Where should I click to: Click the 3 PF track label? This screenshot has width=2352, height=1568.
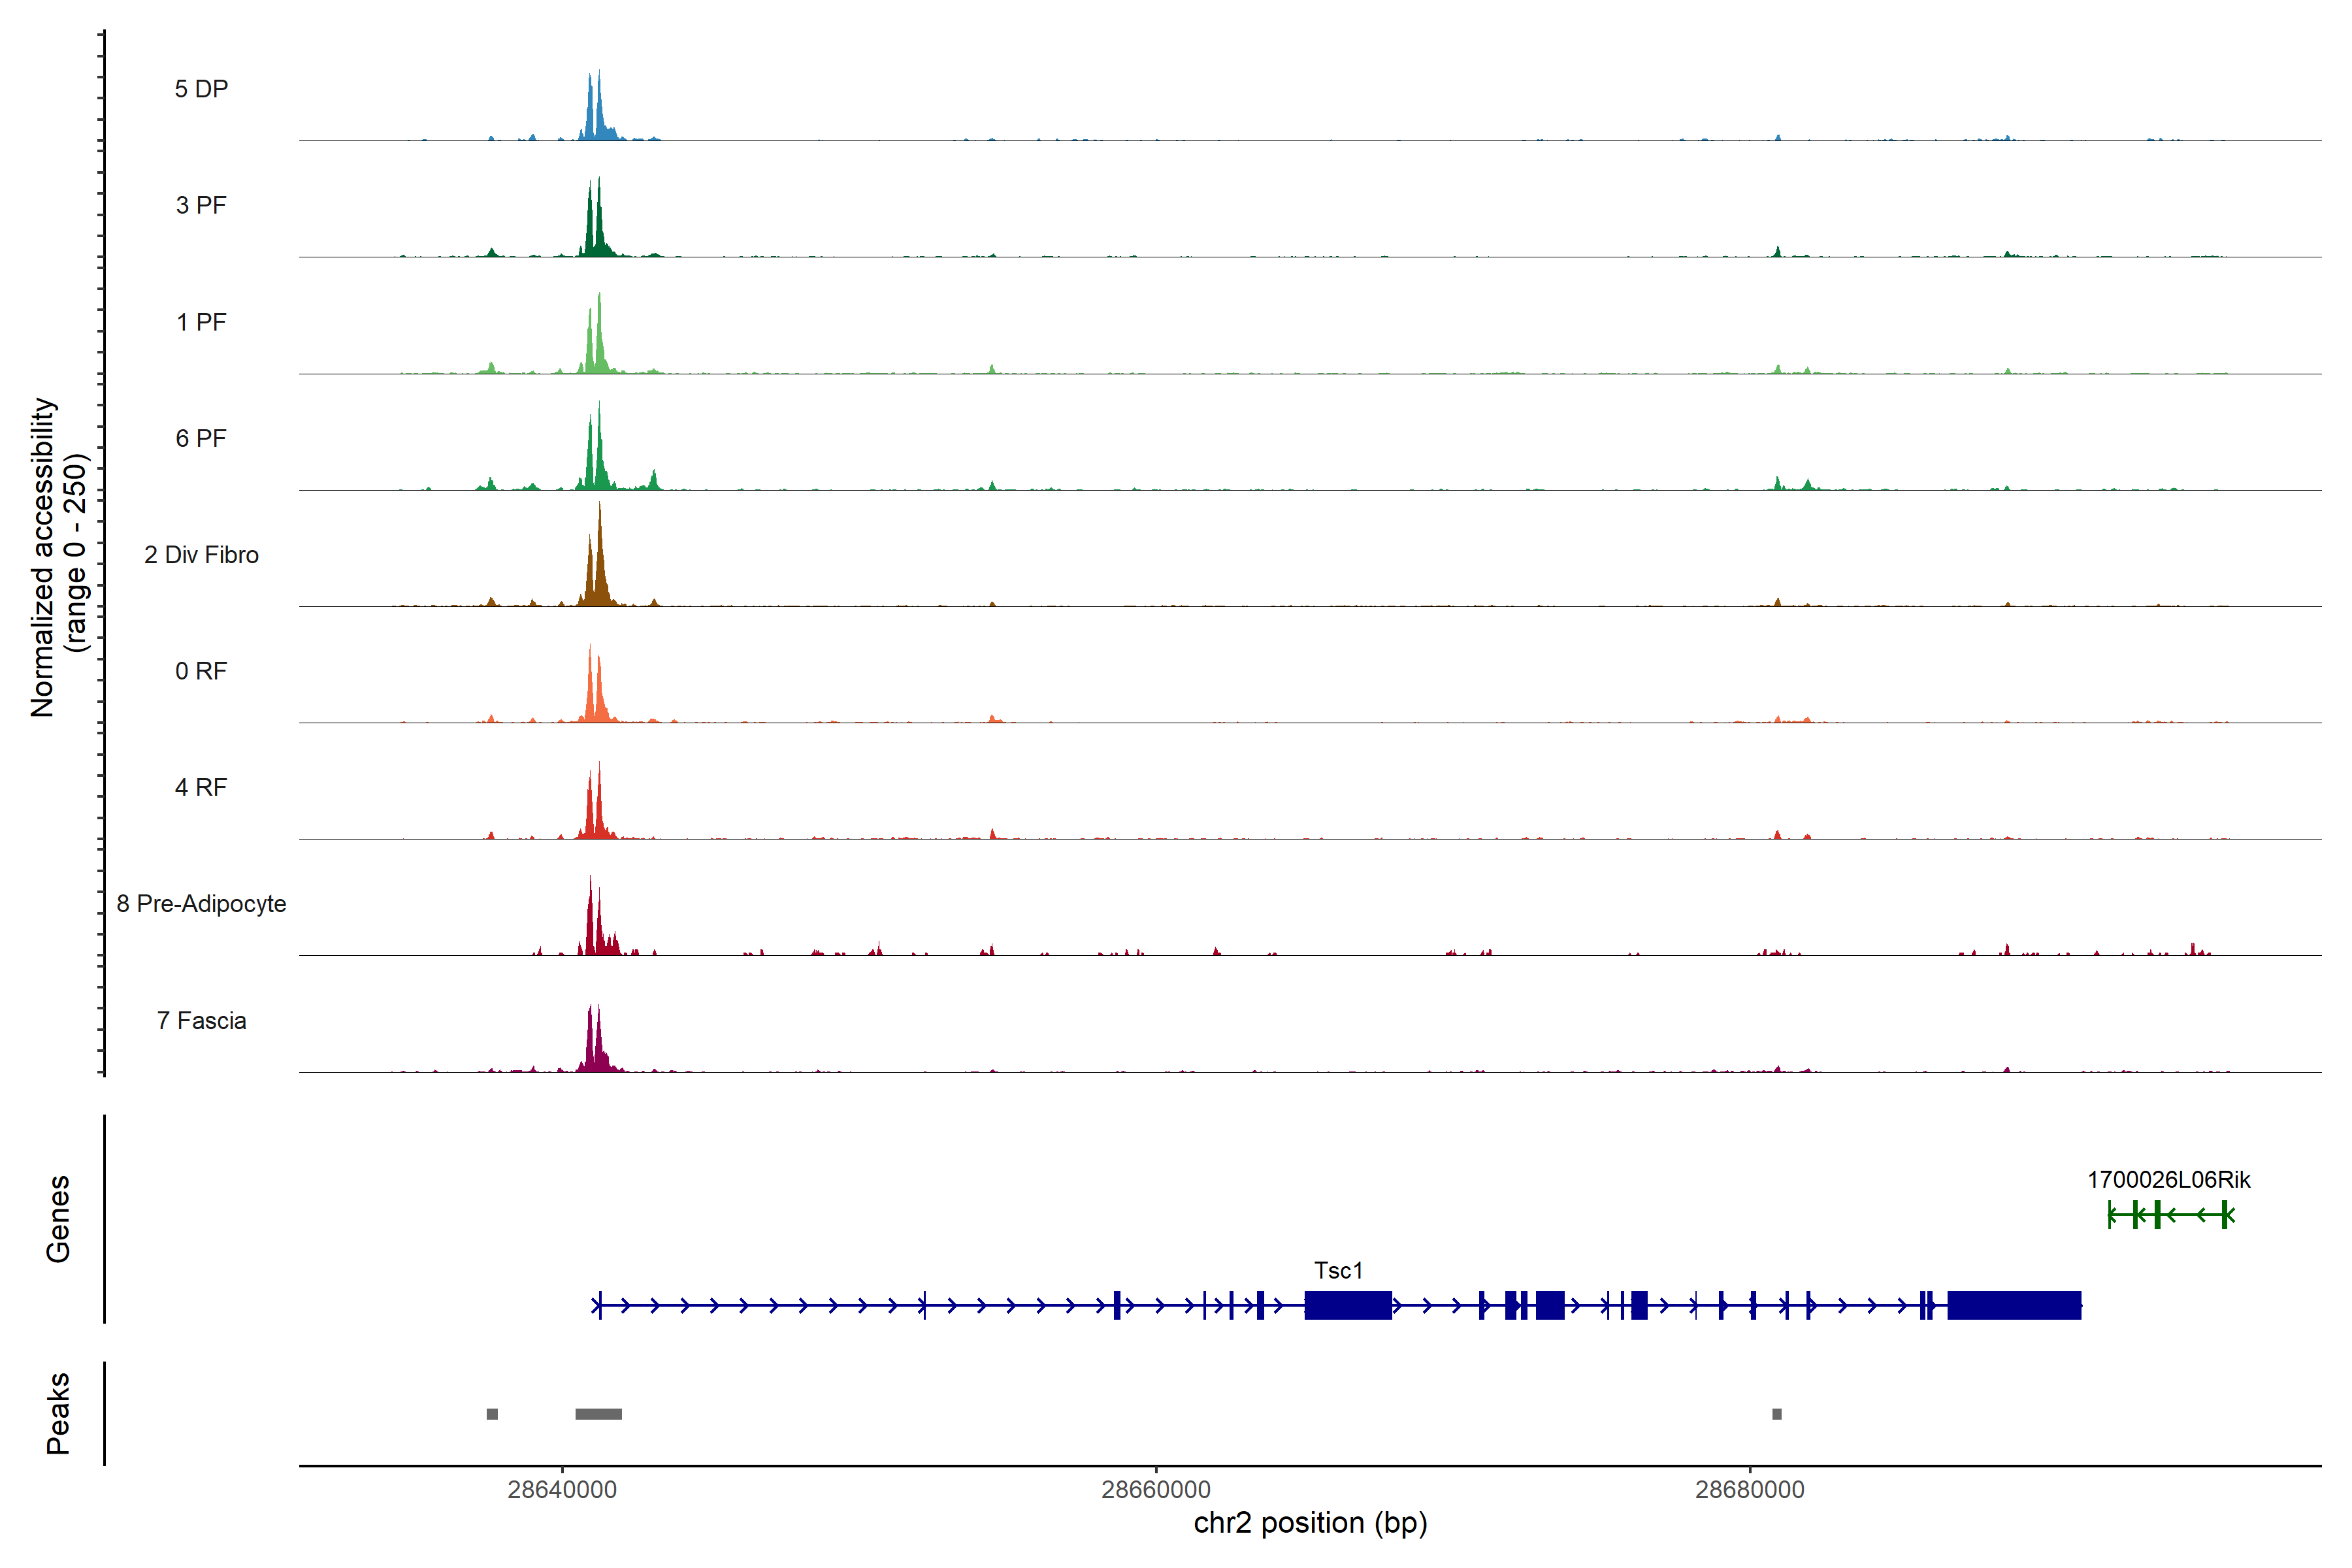click(201, 205)
